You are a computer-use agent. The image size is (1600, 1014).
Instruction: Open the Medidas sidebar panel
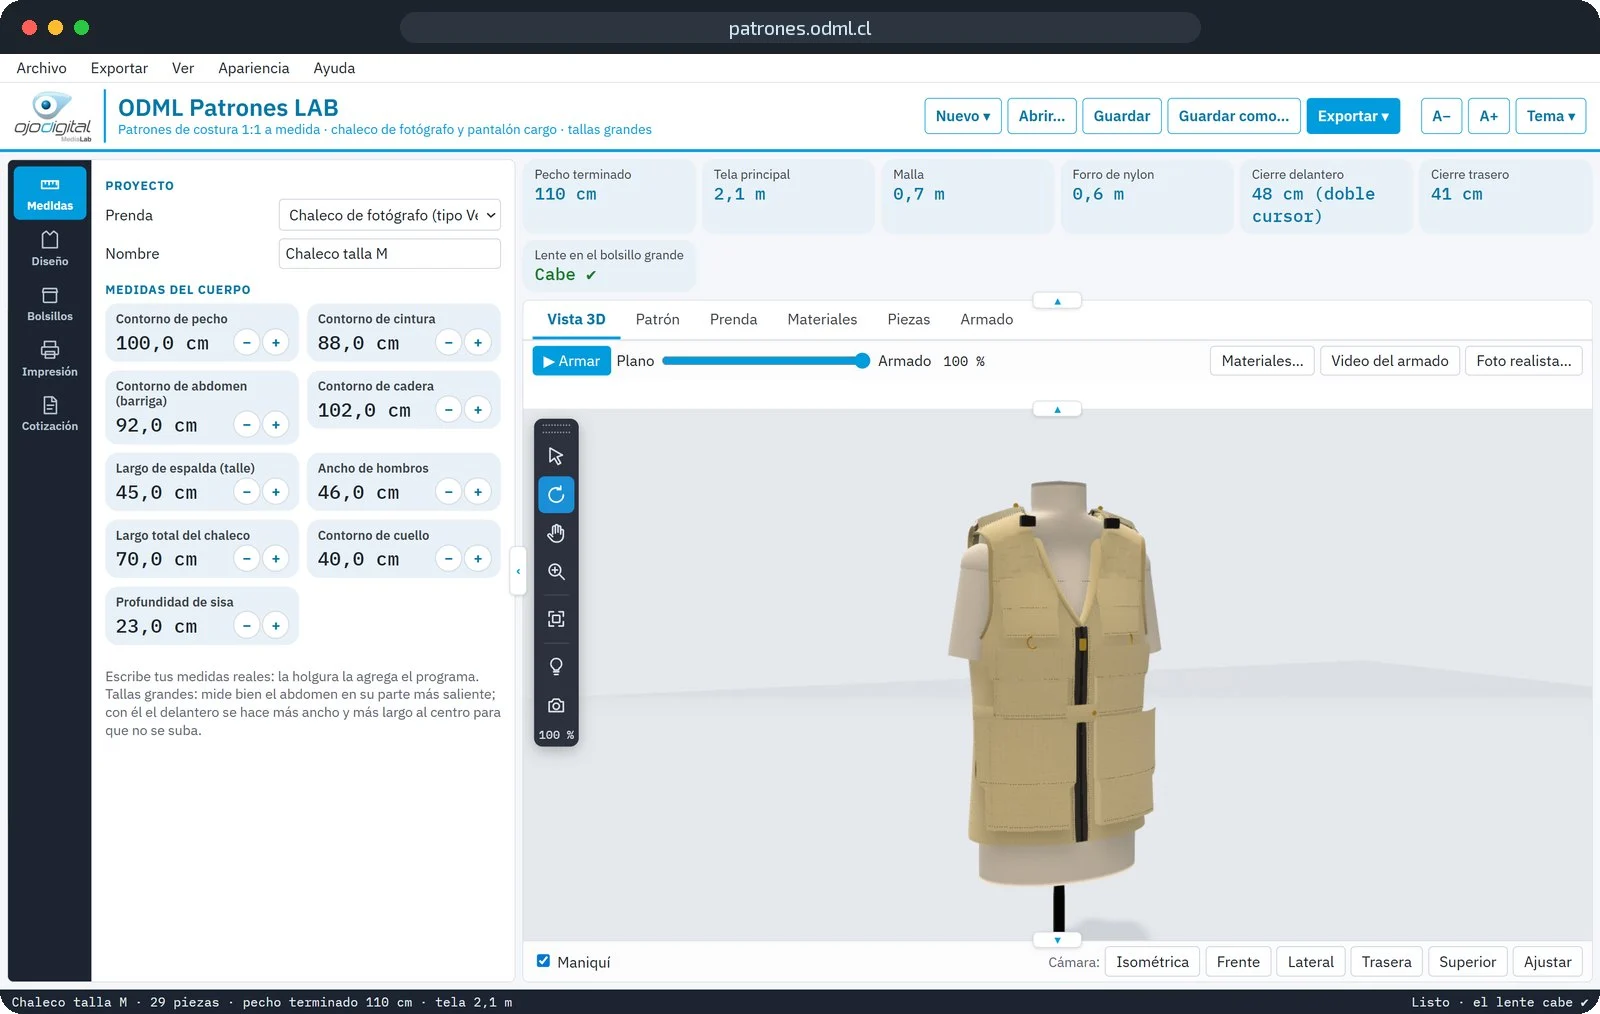(x=50, y=193)
